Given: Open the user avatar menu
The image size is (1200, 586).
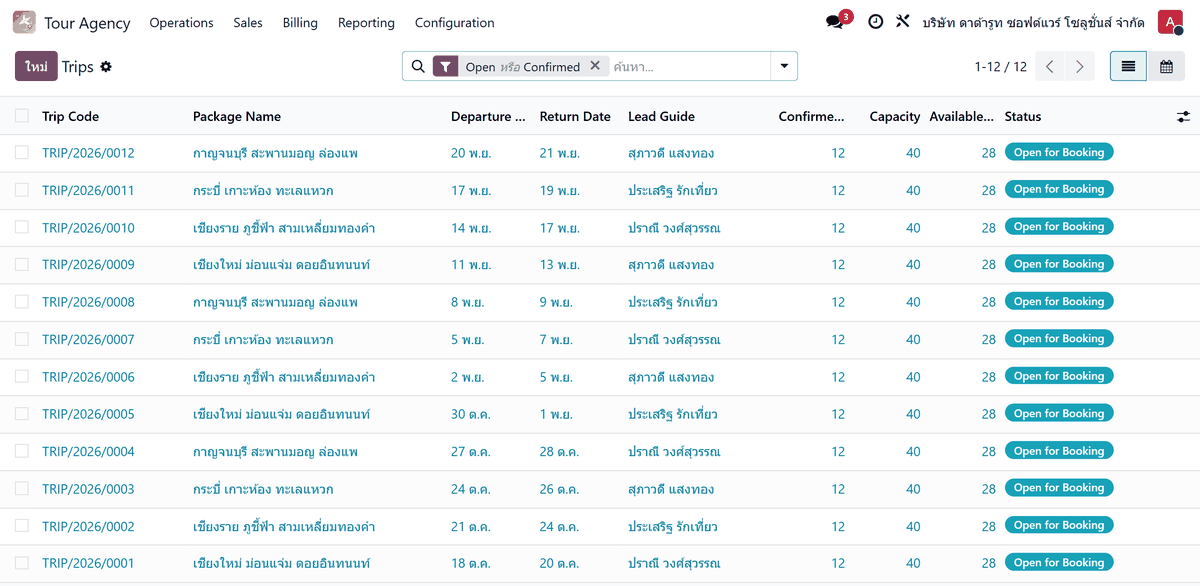Looking at the screenshot, I should tap(1170, 22).
